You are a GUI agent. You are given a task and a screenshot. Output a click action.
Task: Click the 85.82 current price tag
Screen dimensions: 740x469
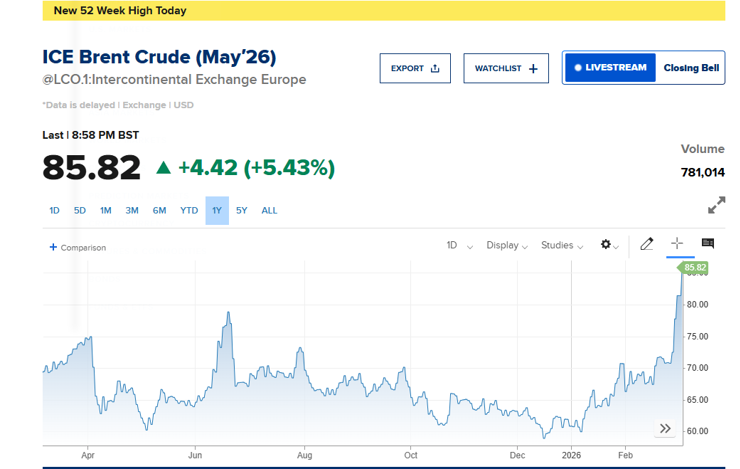point(695,267)
